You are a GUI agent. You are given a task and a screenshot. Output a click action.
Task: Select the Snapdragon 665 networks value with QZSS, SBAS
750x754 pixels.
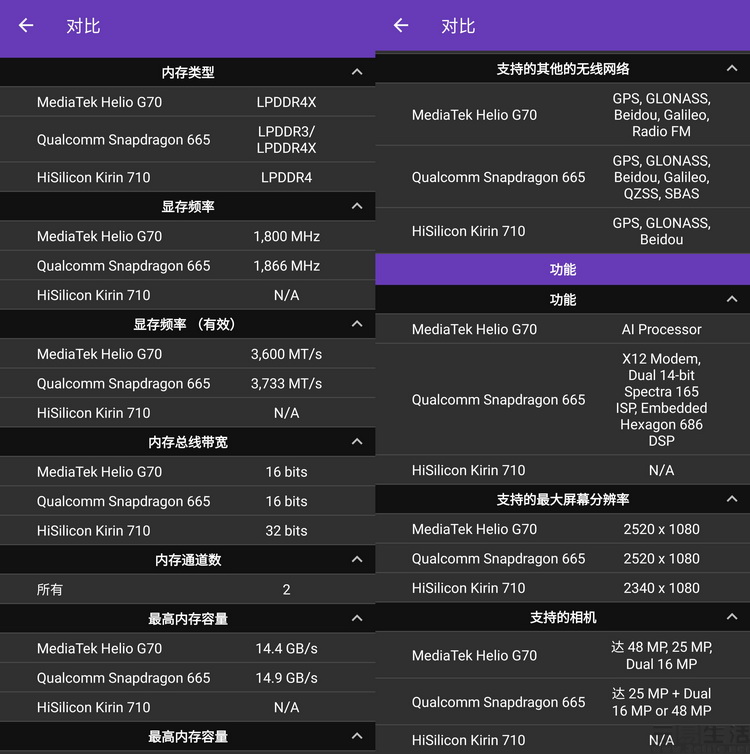coord(662,177)
